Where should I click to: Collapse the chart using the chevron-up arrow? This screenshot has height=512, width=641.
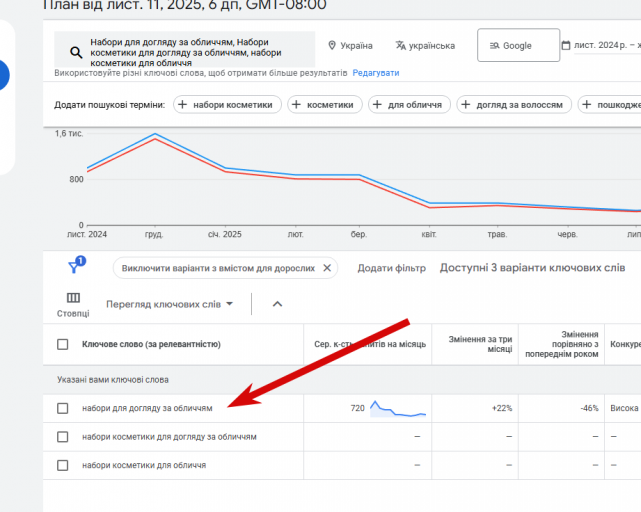tap(277, 304)
